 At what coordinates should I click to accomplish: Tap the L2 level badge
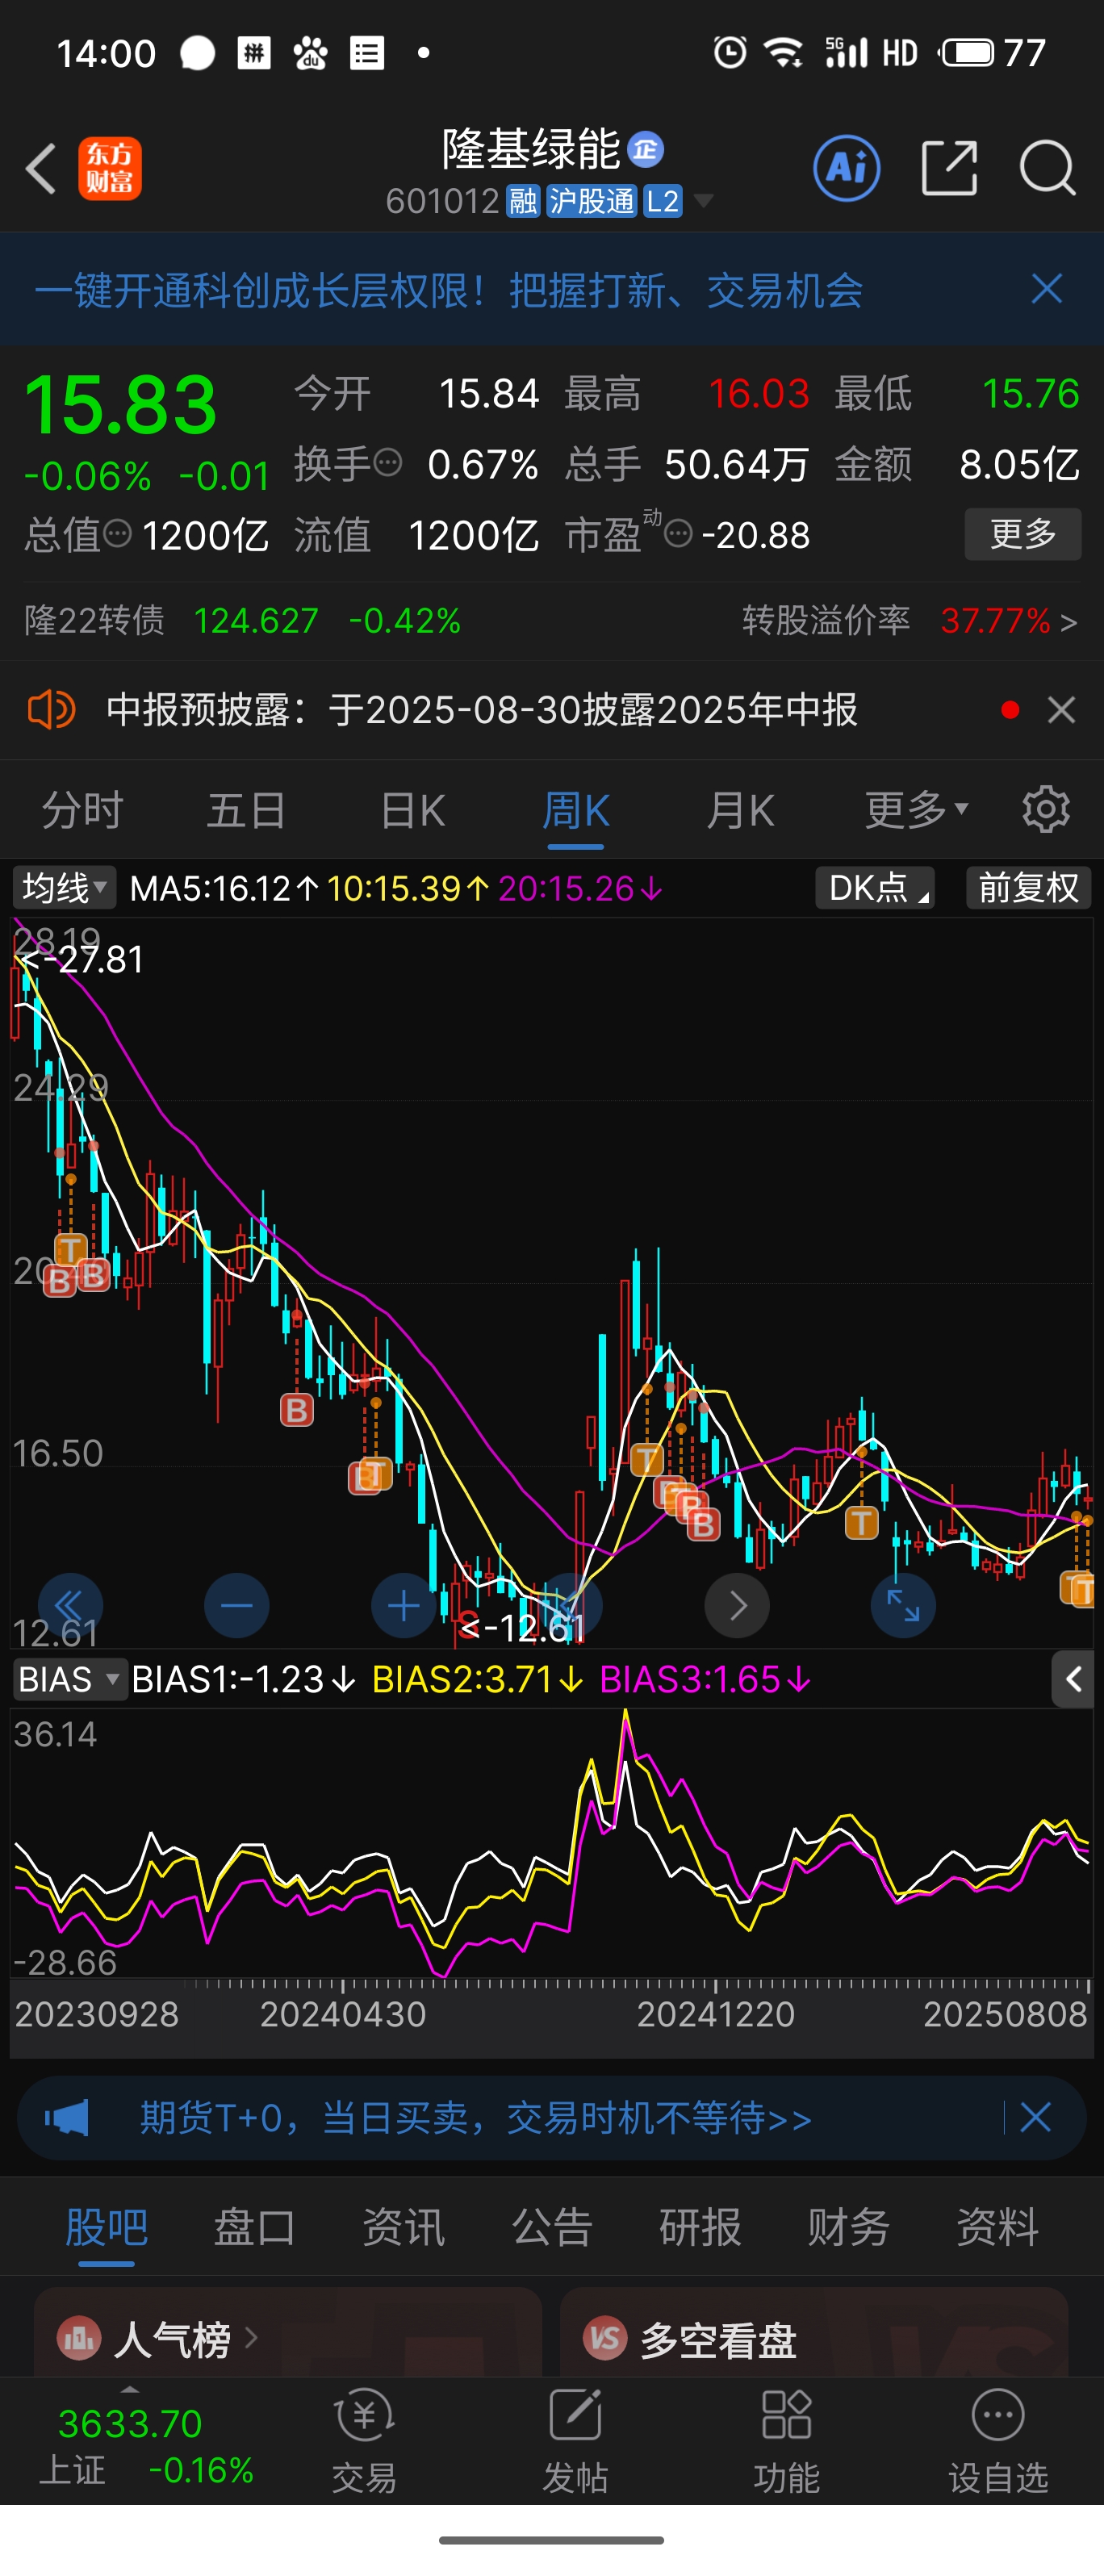tap(662, 201)
